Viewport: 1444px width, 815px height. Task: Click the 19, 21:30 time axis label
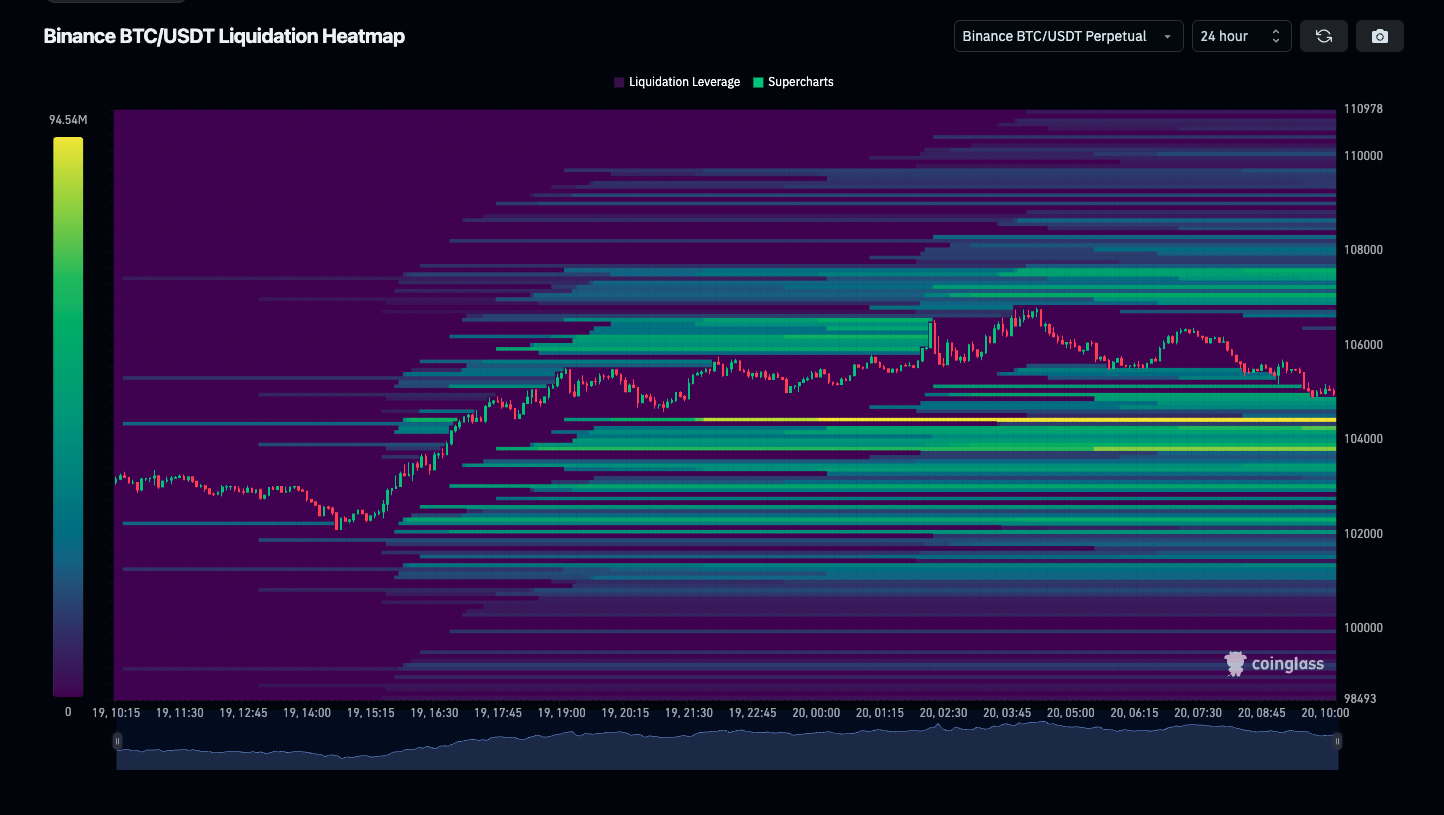click(x=688, y=713)
